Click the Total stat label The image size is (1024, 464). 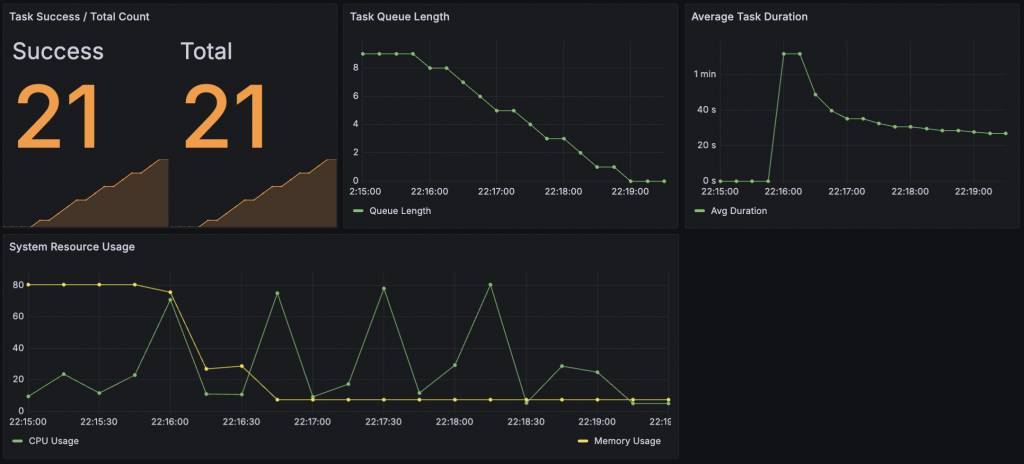[206, 52]
